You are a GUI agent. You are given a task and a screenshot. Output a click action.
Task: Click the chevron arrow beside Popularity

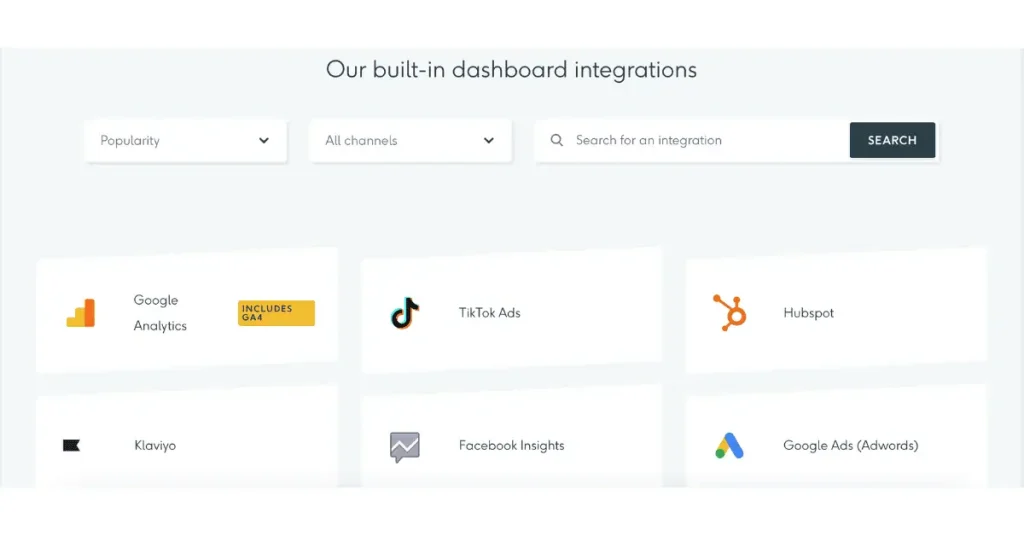(264, 141)
